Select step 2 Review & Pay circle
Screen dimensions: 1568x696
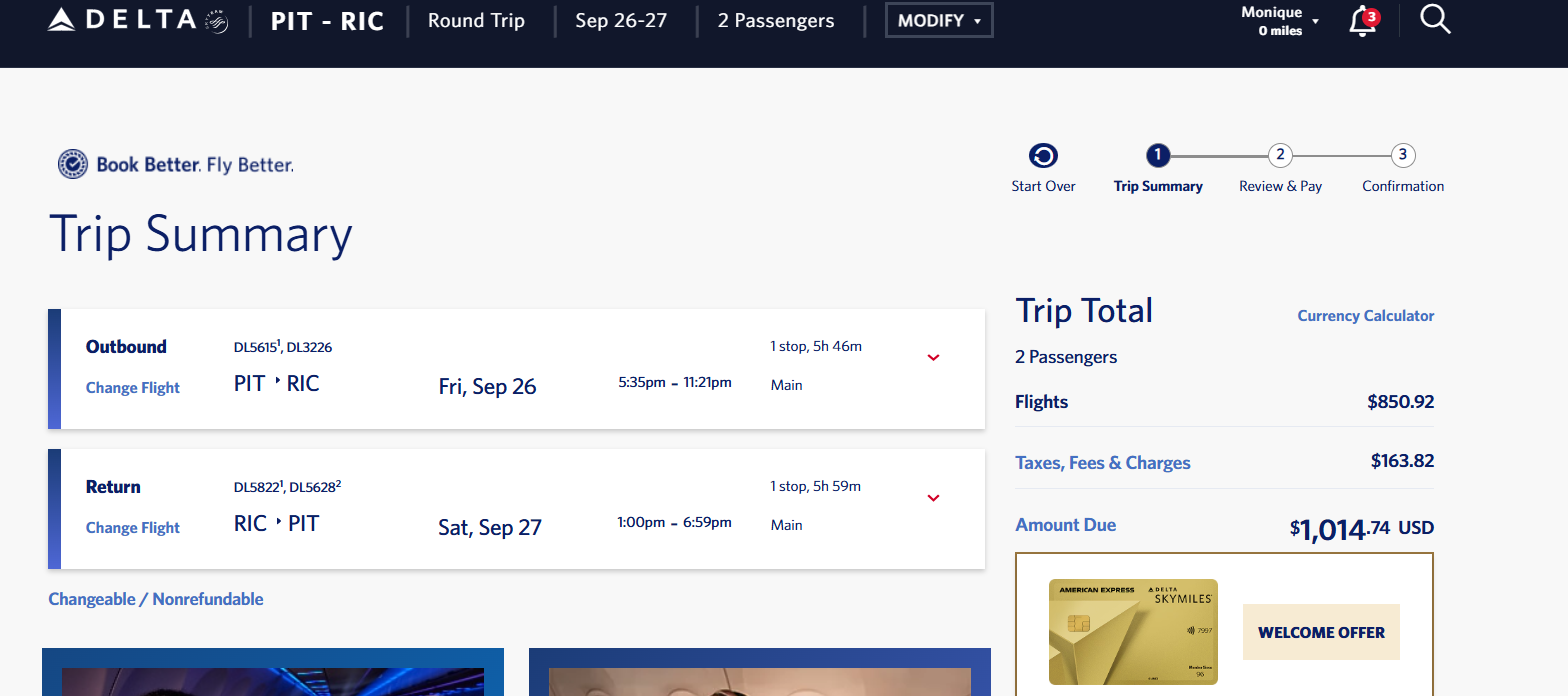[1280, 155]
